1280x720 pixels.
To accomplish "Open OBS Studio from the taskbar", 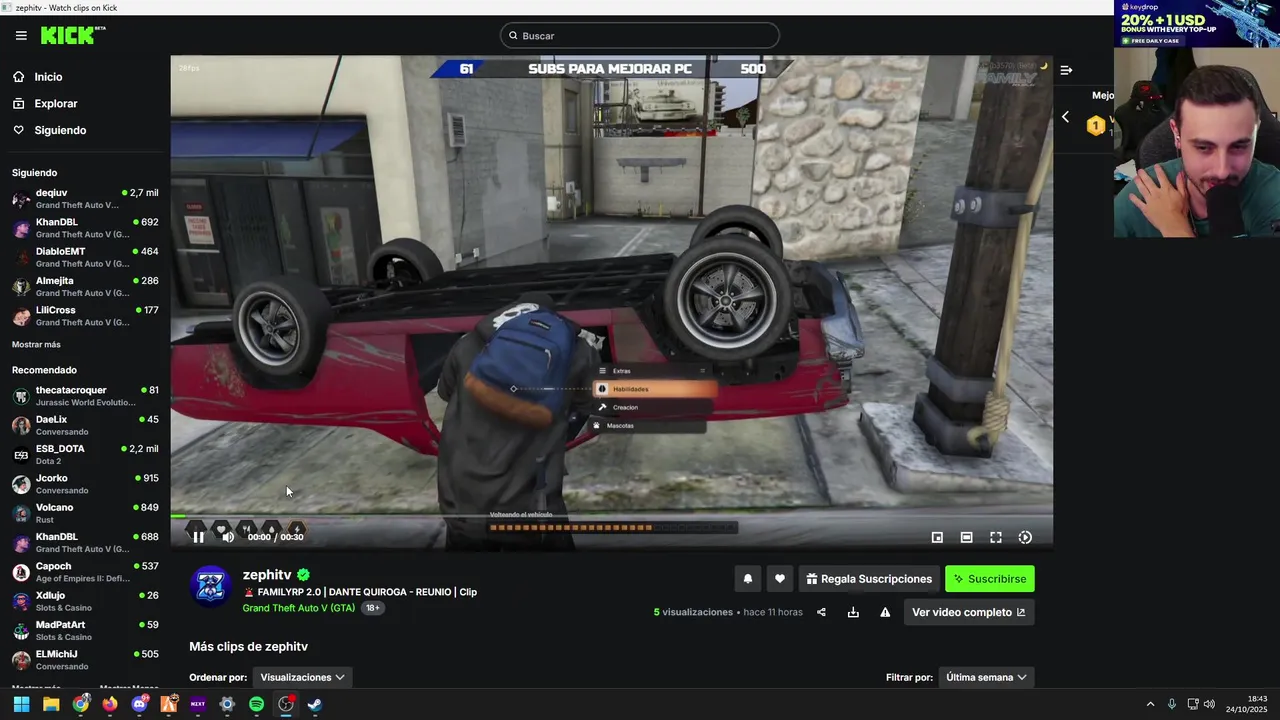I will click(286, 704).
